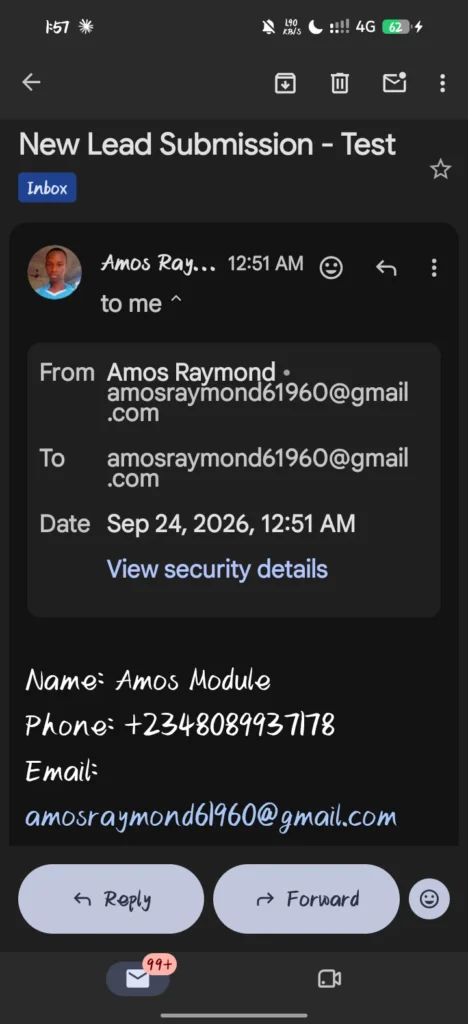Tap the Forward button
Viewport: 468px width, 1024px height.
(x=306, y=899)
